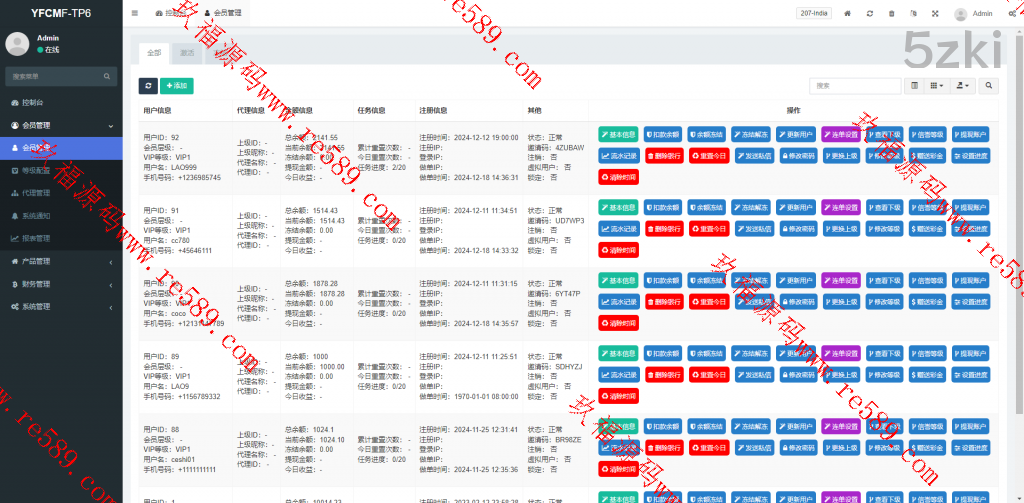Click the table search input field

click(x=856, y=86)
